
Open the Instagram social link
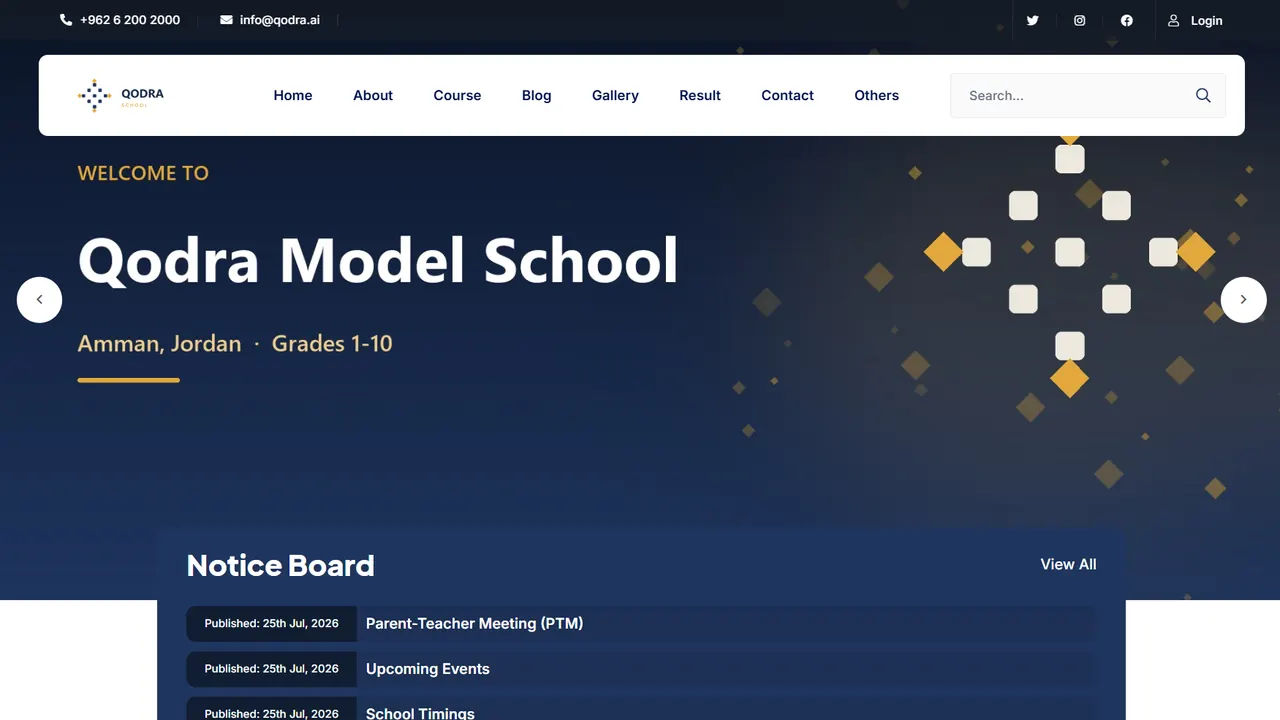(x=1080, y=20)
